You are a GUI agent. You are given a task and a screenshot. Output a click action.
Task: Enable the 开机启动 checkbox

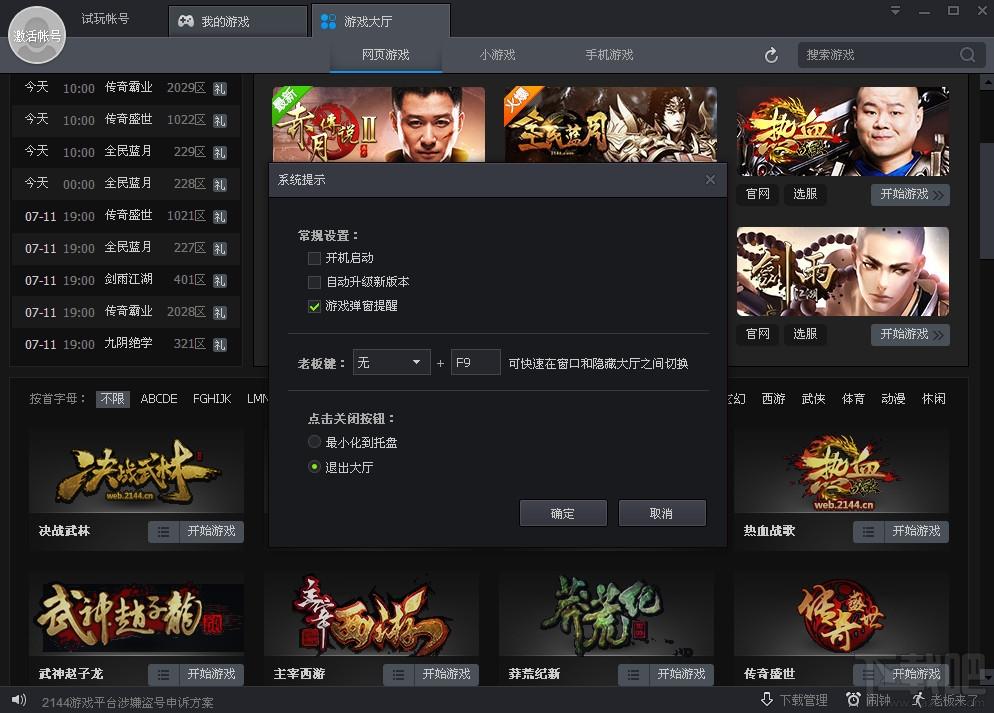click(314, 258)
